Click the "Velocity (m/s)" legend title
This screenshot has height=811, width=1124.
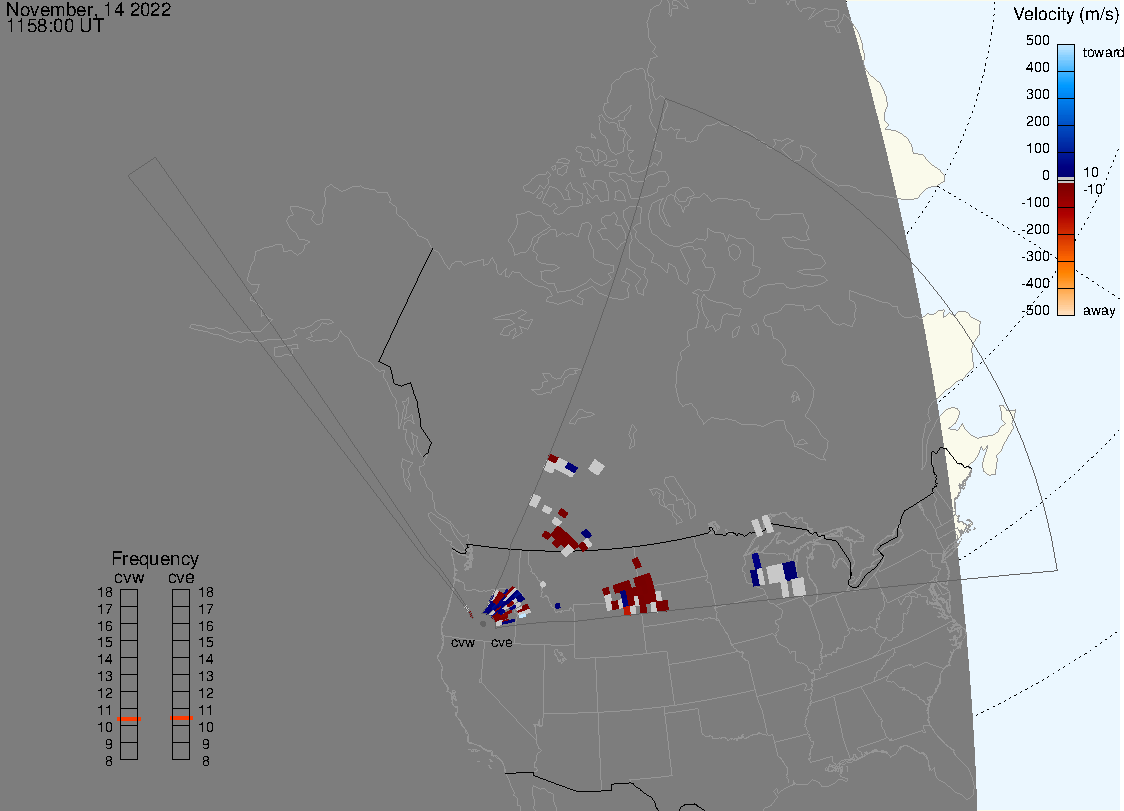1065,14
